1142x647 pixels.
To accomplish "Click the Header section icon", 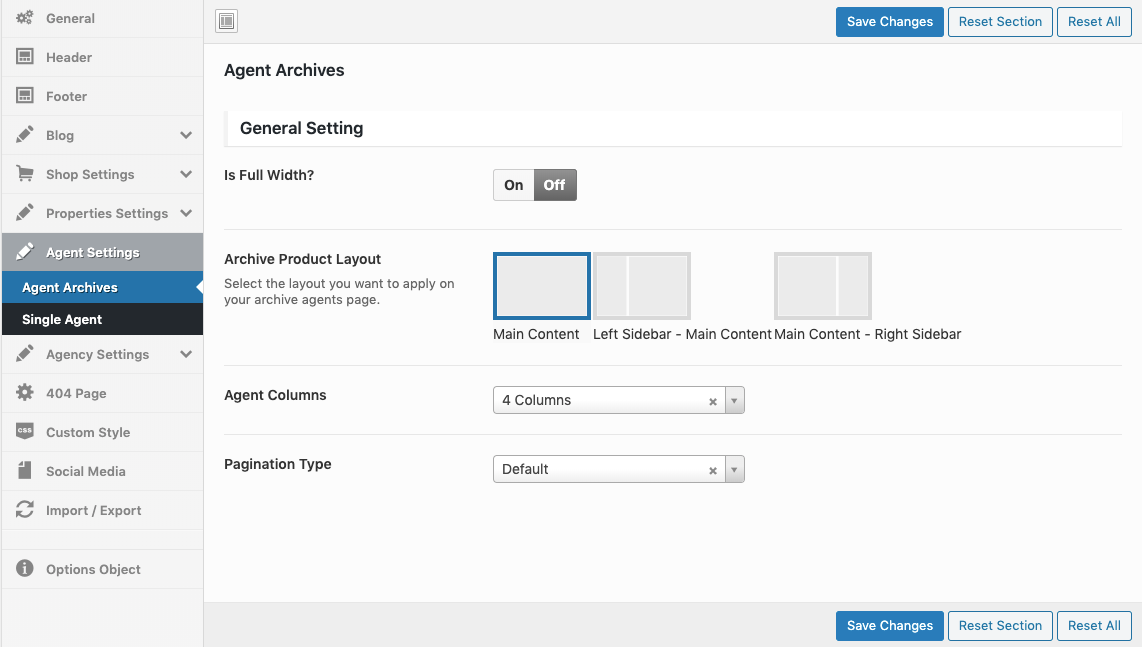I will (24, 57).
